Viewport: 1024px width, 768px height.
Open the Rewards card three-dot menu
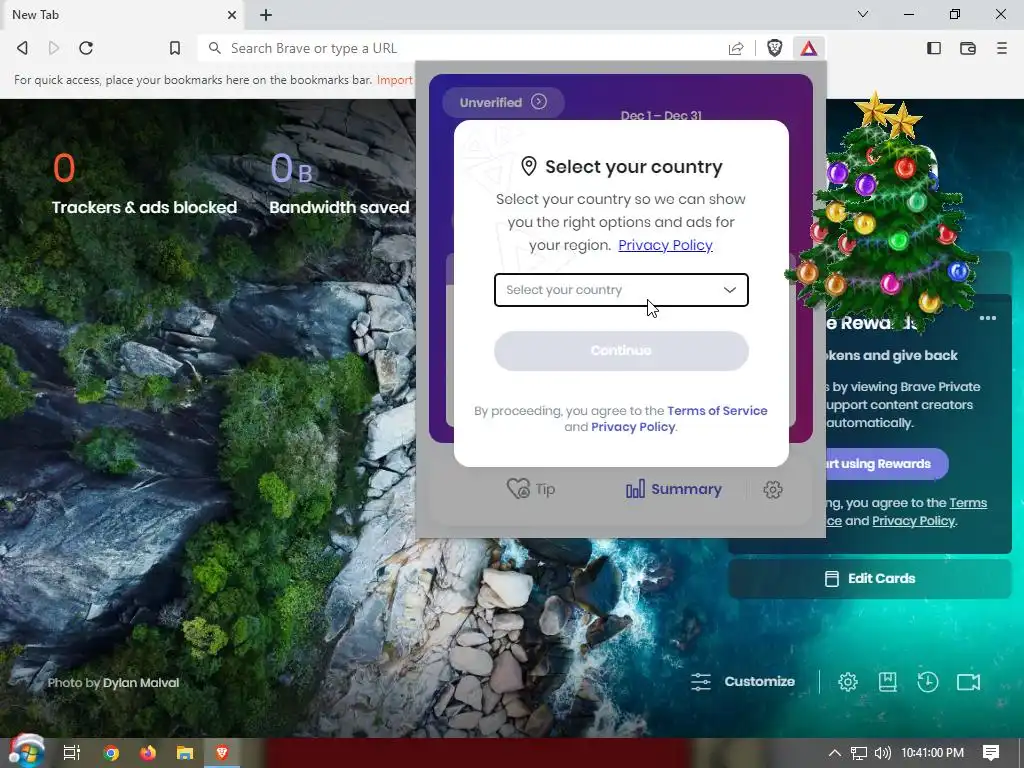click(987, 318)
